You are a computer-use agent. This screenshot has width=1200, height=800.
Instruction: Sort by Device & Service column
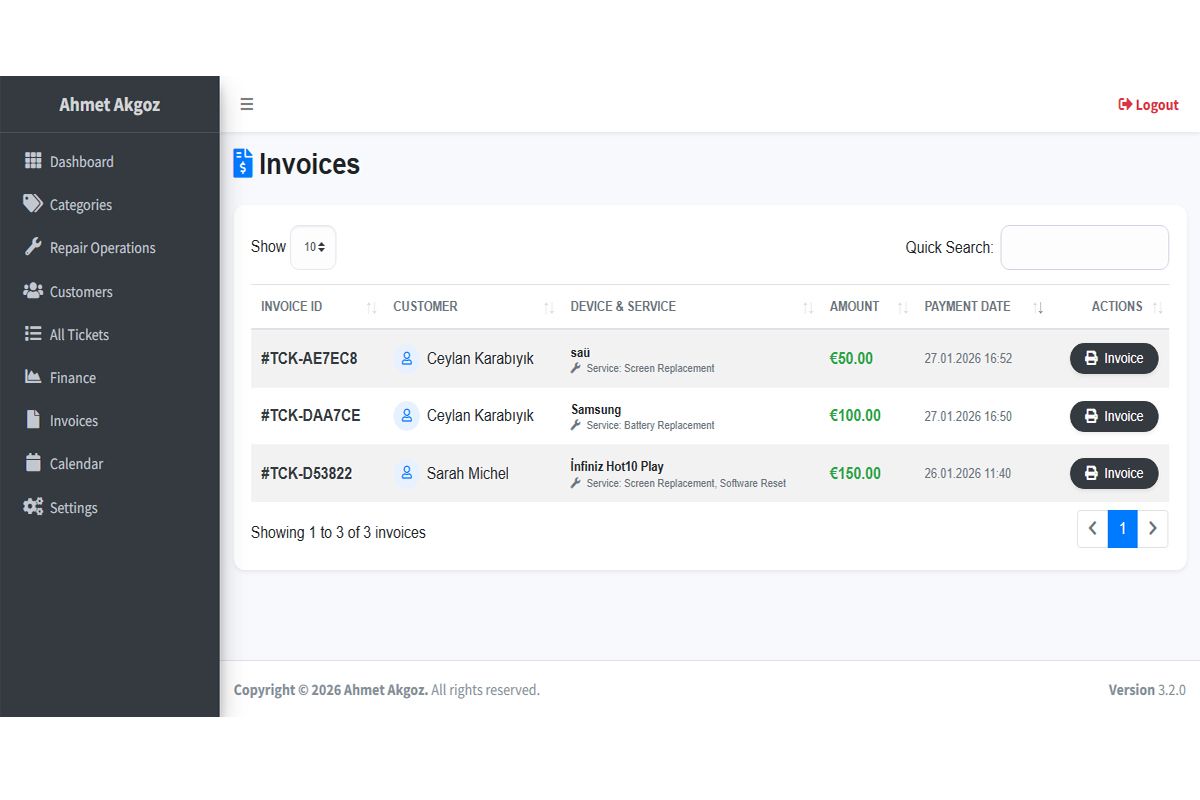point(690,307)
